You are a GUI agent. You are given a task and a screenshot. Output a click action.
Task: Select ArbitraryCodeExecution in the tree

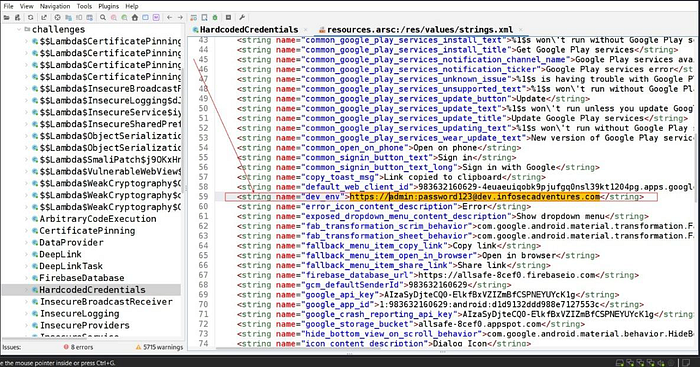click(98, 219)
